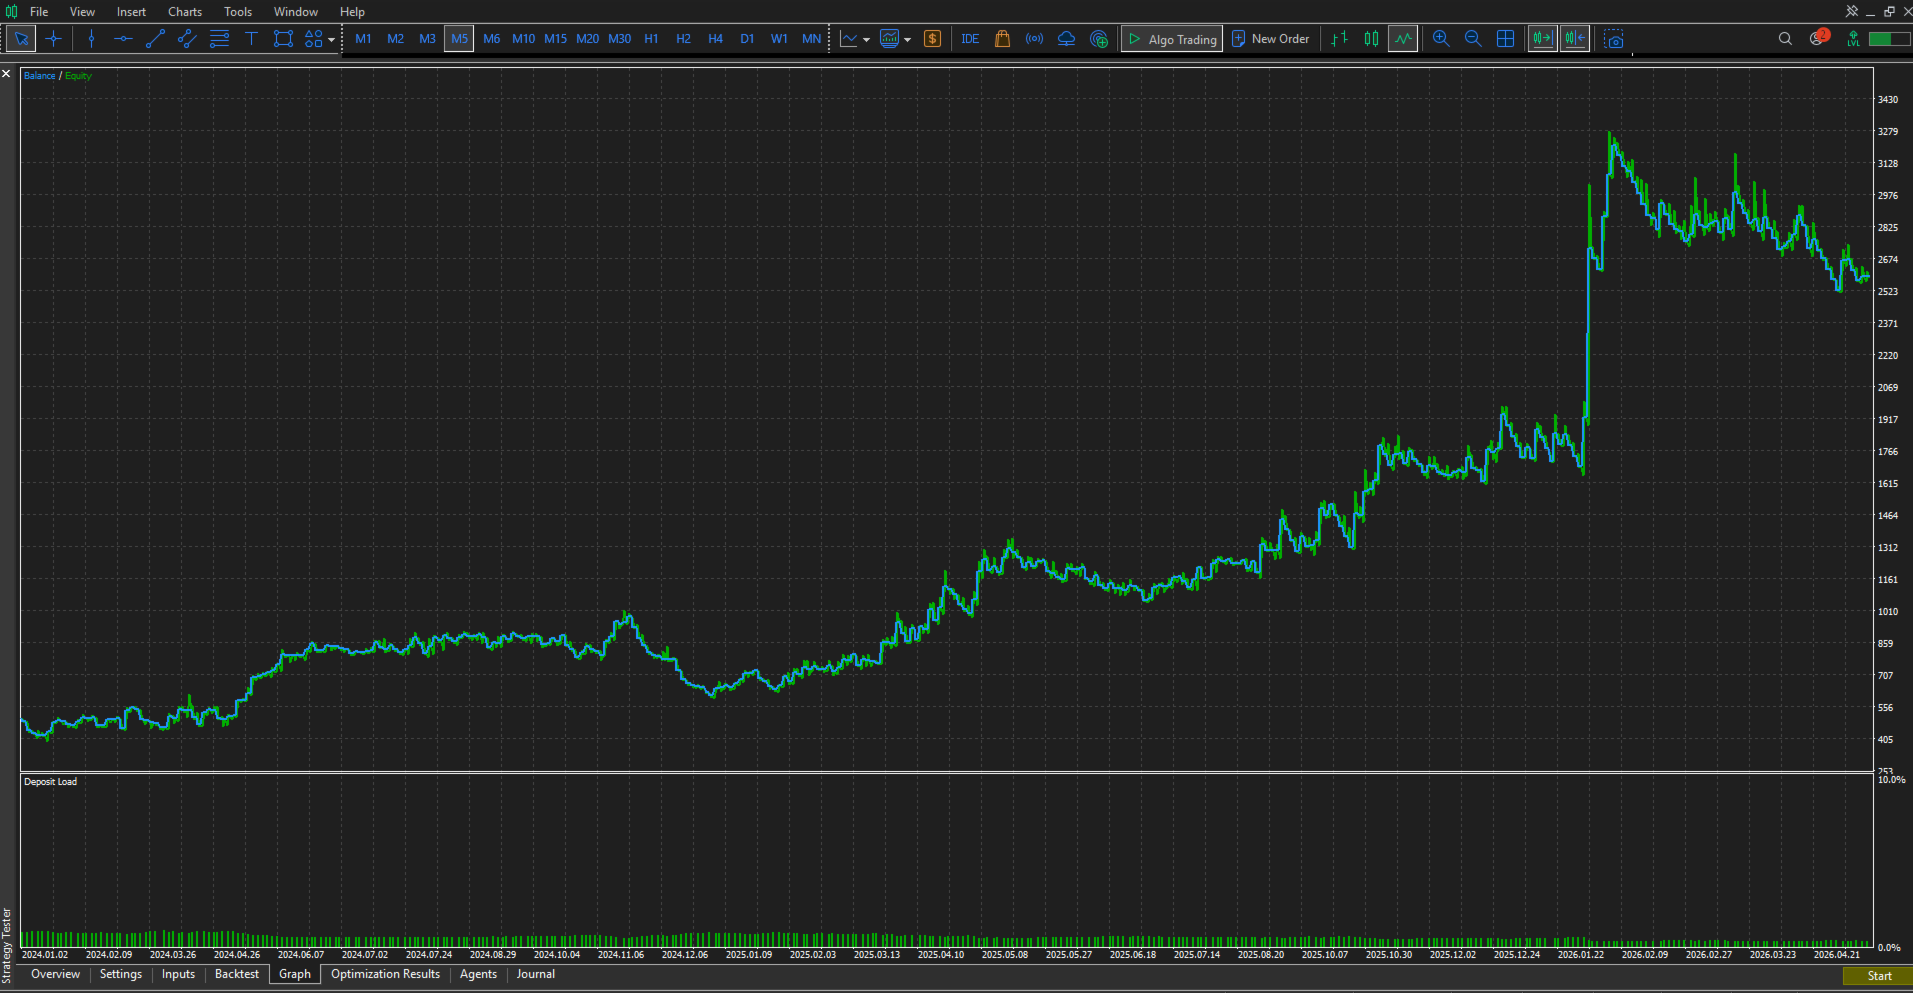Viewport: 1913px width, 993px height.
Task: Open the MetaEditor IDE icon
Action: click(x=970, y=39)
